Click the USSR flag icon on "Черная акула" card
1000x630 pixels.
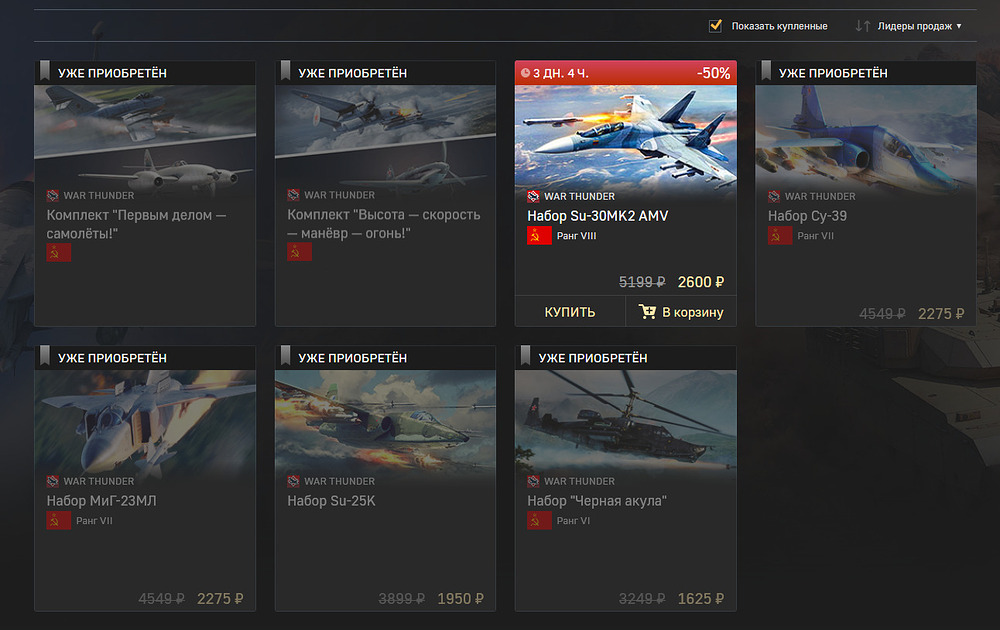[x=539, y=521]
